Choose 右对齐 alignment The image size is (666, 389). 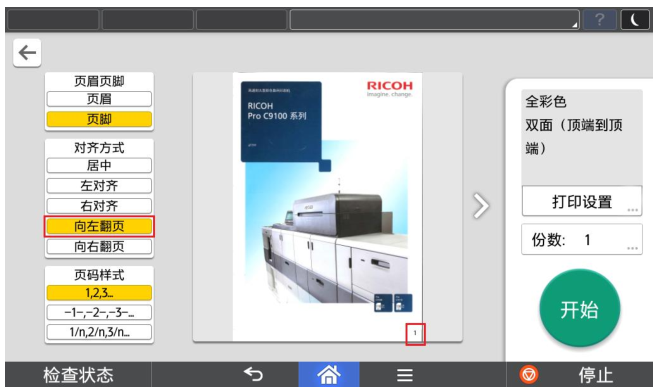click(x=99, y=206)
